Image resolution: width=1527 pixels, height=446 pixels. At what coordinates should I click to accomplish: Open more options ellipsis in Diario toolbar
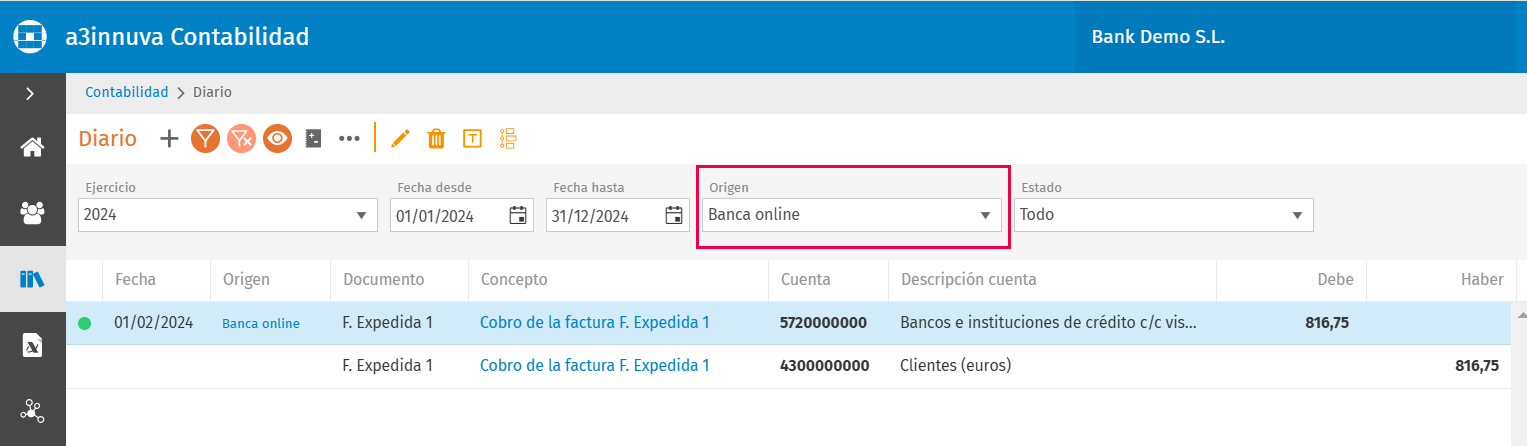pyautogui.click(x=349, y=138)
